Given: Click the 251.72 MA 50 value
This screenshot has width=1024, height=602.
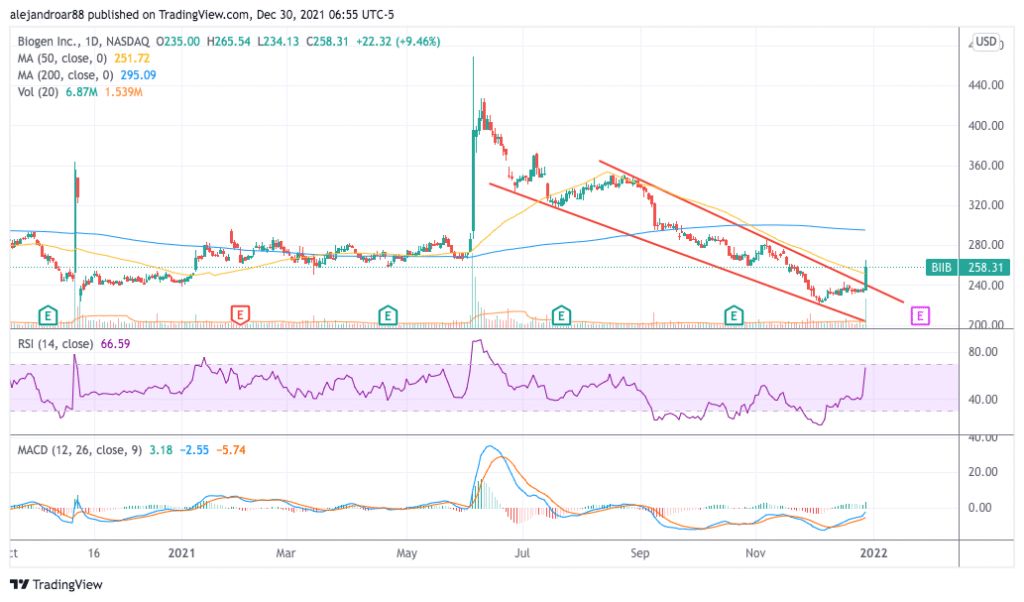Looking at the screenshot, I should (132, 58).
